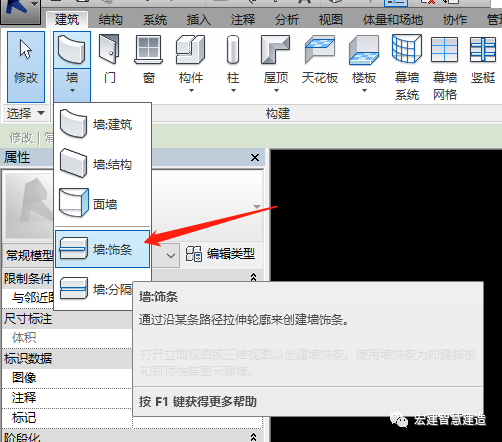502x442 pixels.
Task: Expand the 屋顶 dropdown arrow
Action: coord(276,91)
